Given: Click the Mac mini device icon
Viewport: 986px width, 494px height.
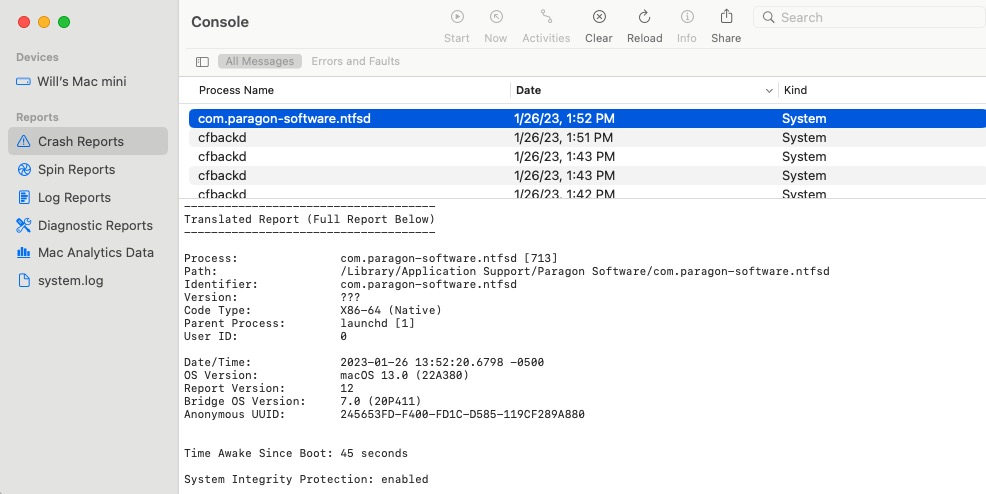Looking at the screenshot, I should tap(23, 82).
